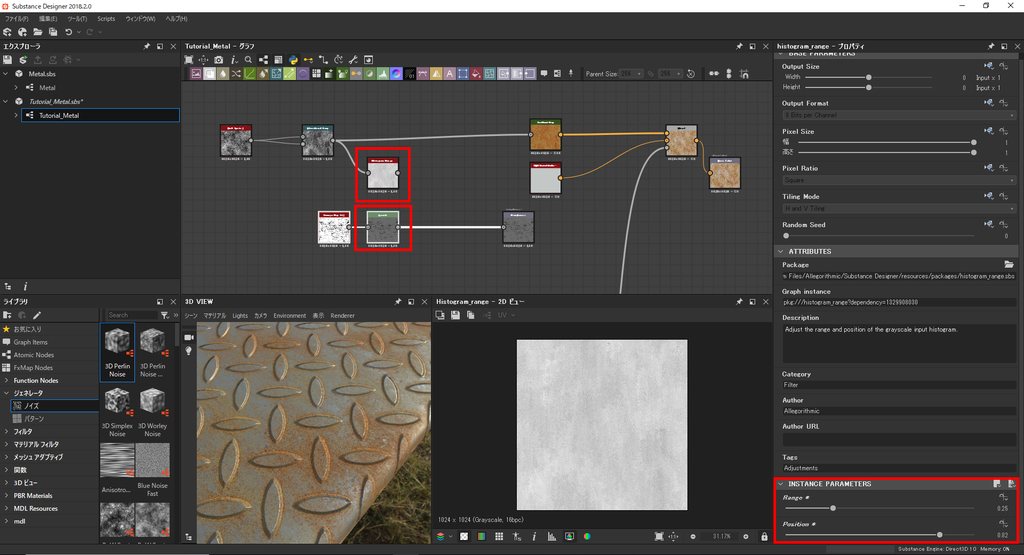Select Graph Items in the library
Image resolution: width=1024 pixels, height=555 pixels.
pyautogui.click(x=33, y=342)
